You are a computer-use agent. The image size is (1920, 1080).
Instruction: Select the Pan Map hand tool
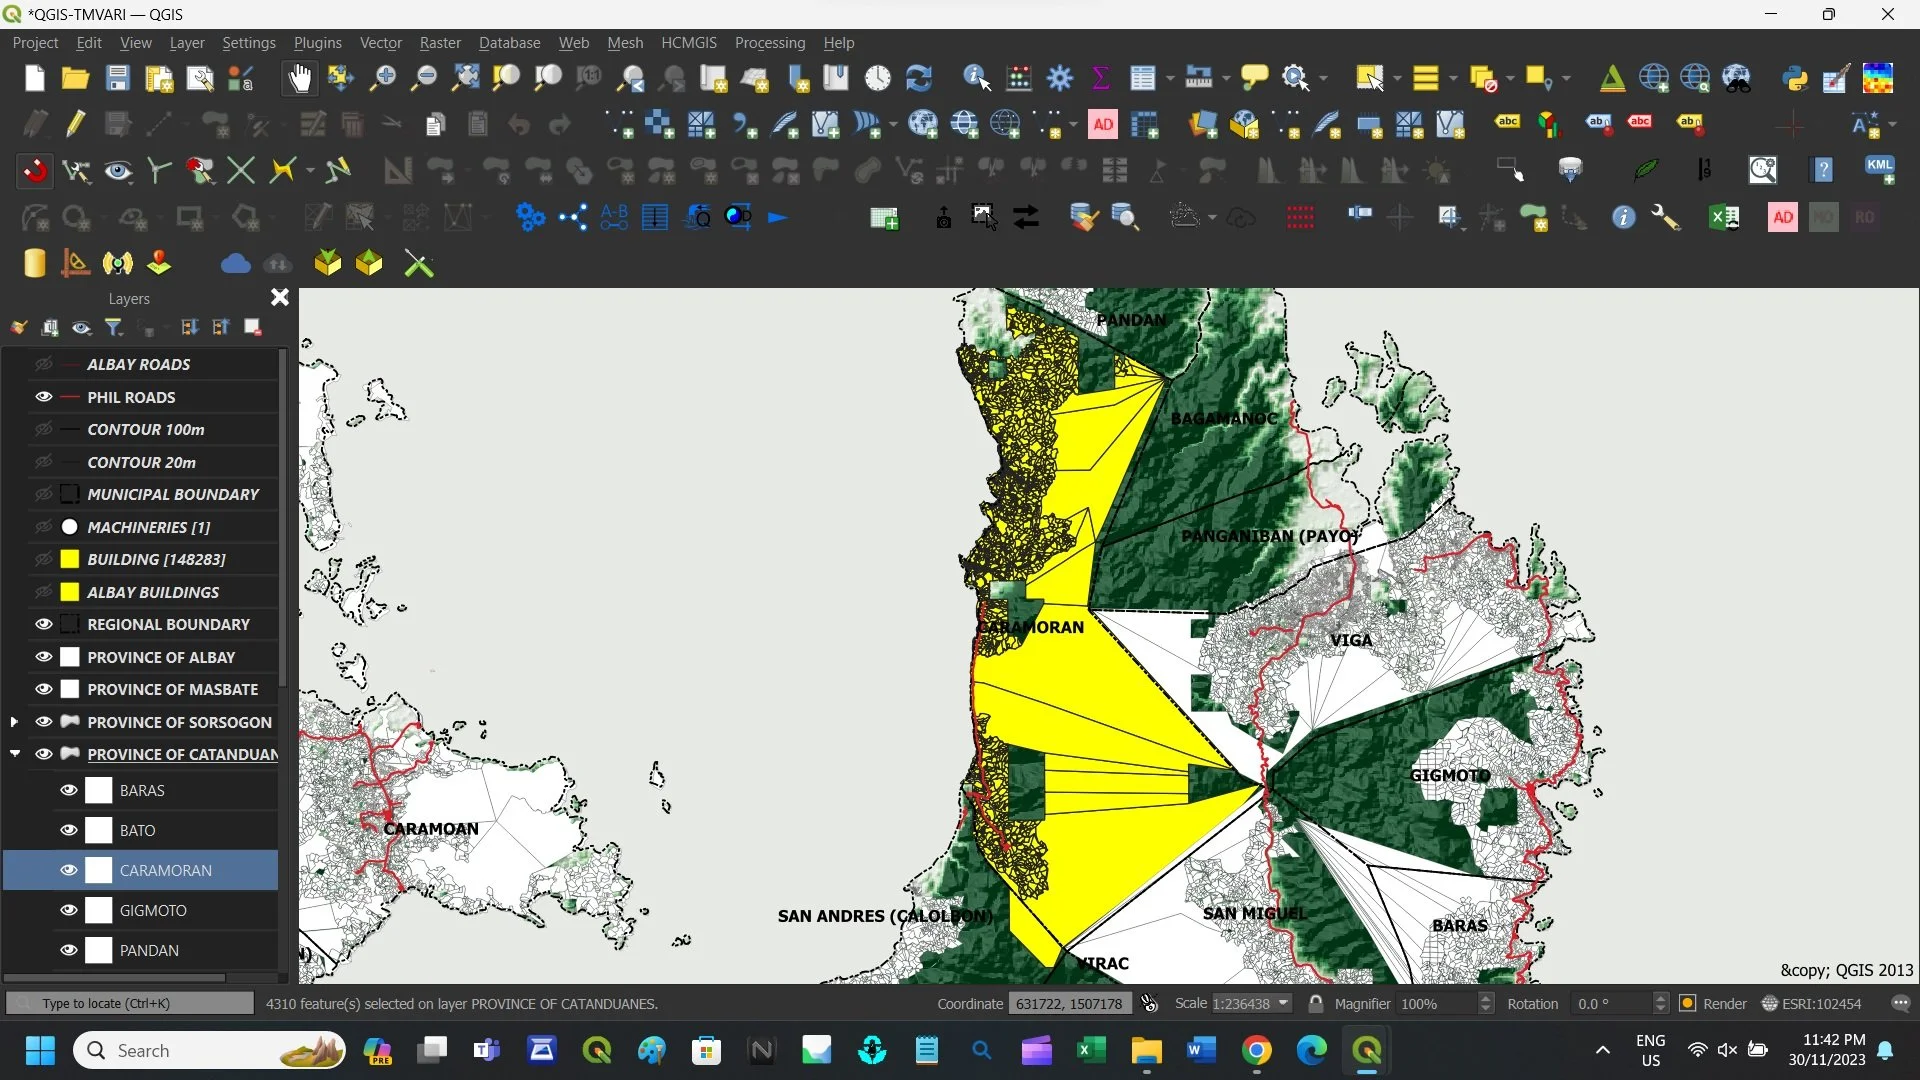pyautogui.click(x=299, y=78)
